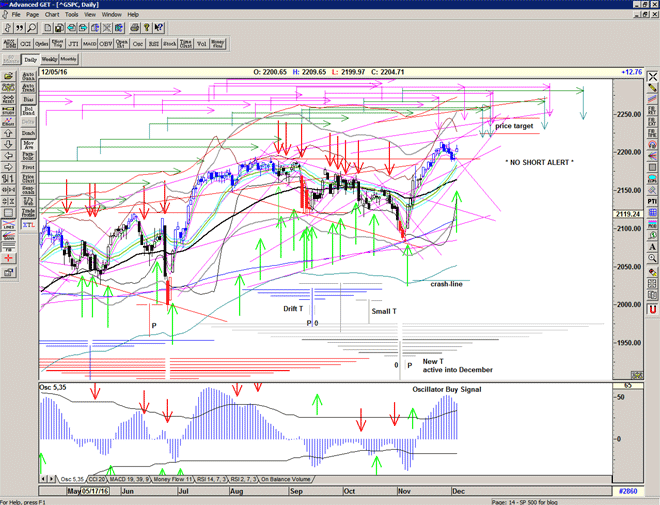Switch to the Weekly timeframe
This screenshot has height=505, width=660.
click(x=49, y=60)
